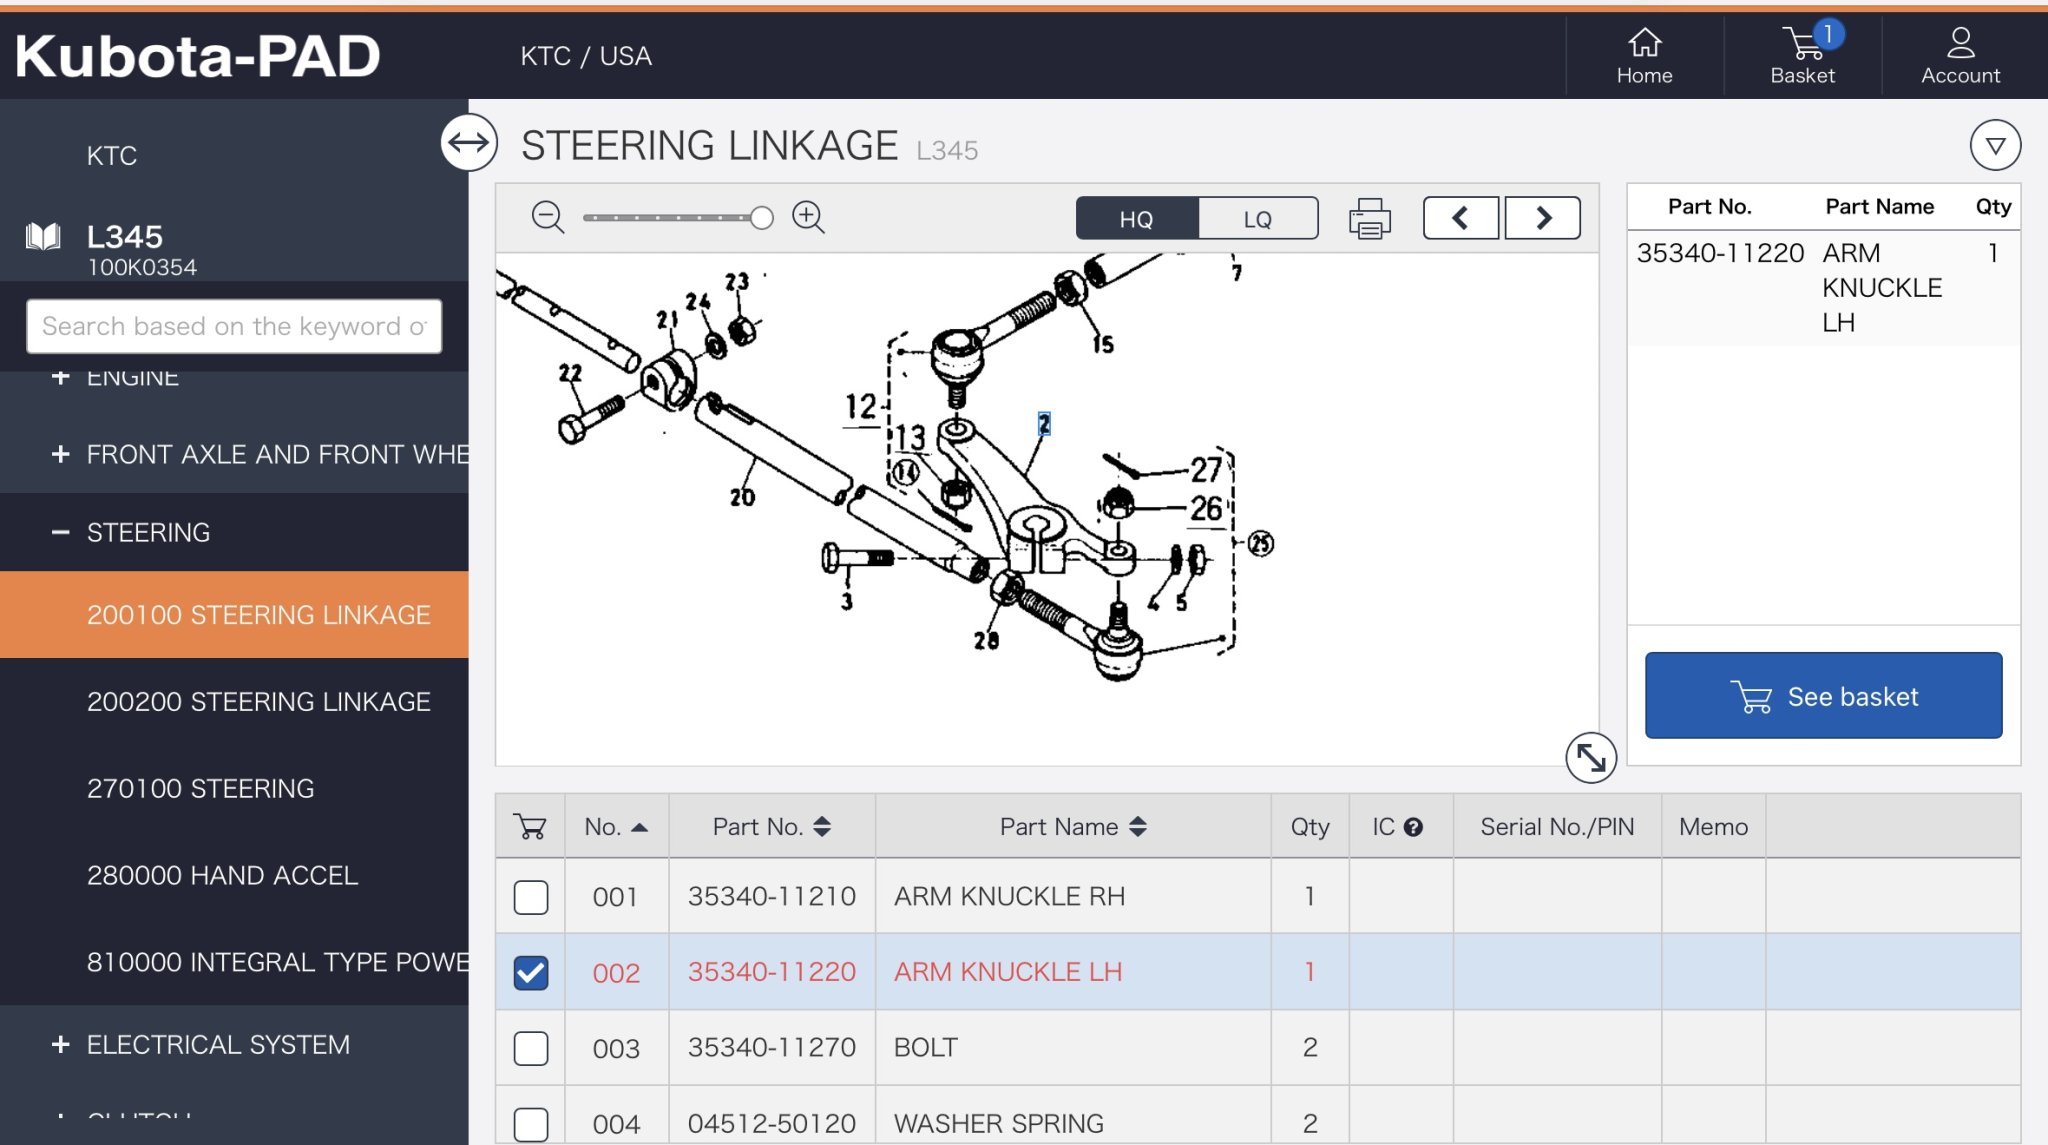Image resolution: width=2048 pixels, height=1145 pixels.
Task: Go to the next illustration
Action: [1543, 217]
